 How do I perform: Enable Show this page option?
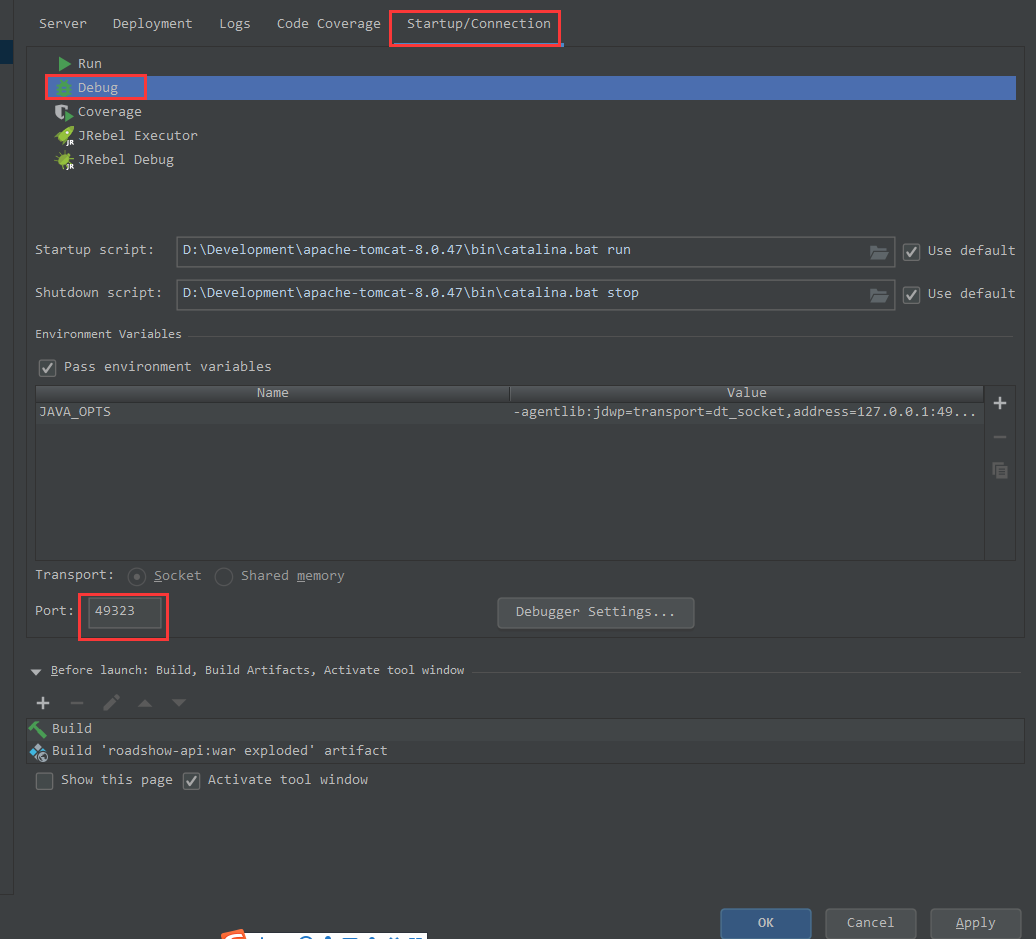tap(44, 781)
